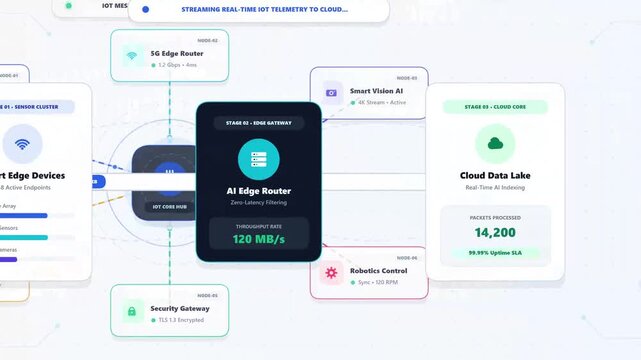Click the Robotics Control gear icon
Viewport: 641px width, 360px height.
(331, 273)
